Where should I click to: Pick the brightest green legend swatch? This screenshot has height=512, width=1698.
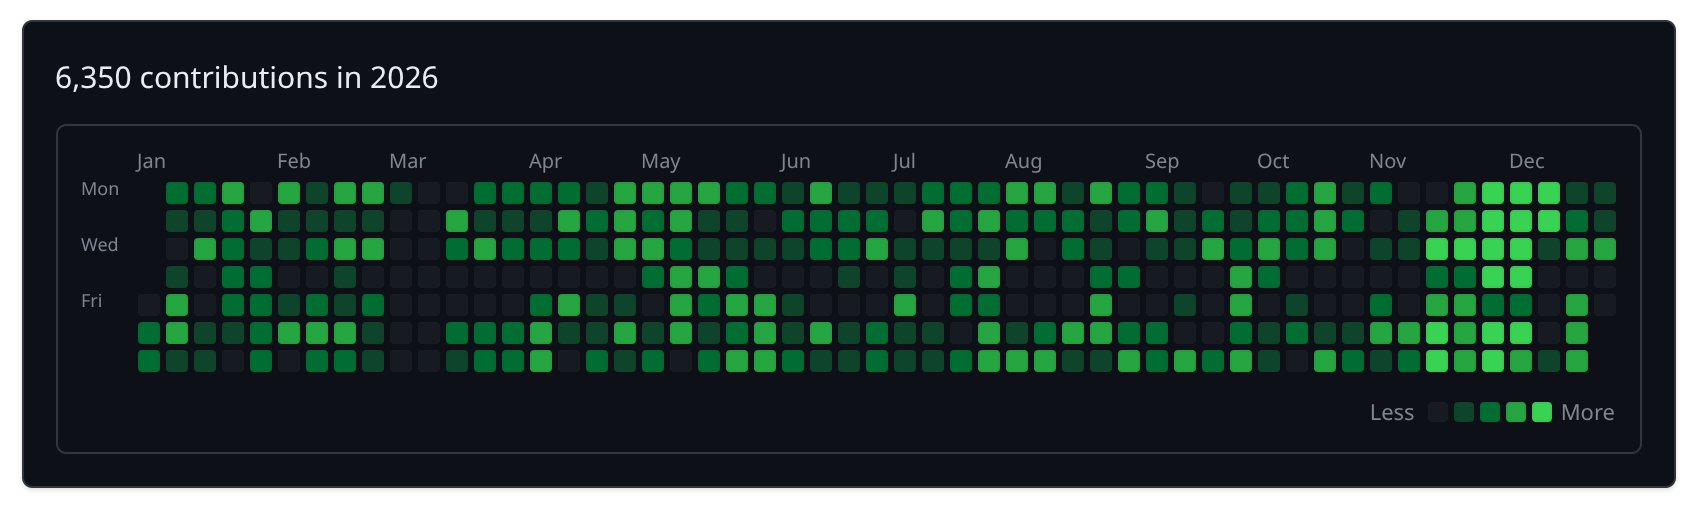(x=1542, y=412)
